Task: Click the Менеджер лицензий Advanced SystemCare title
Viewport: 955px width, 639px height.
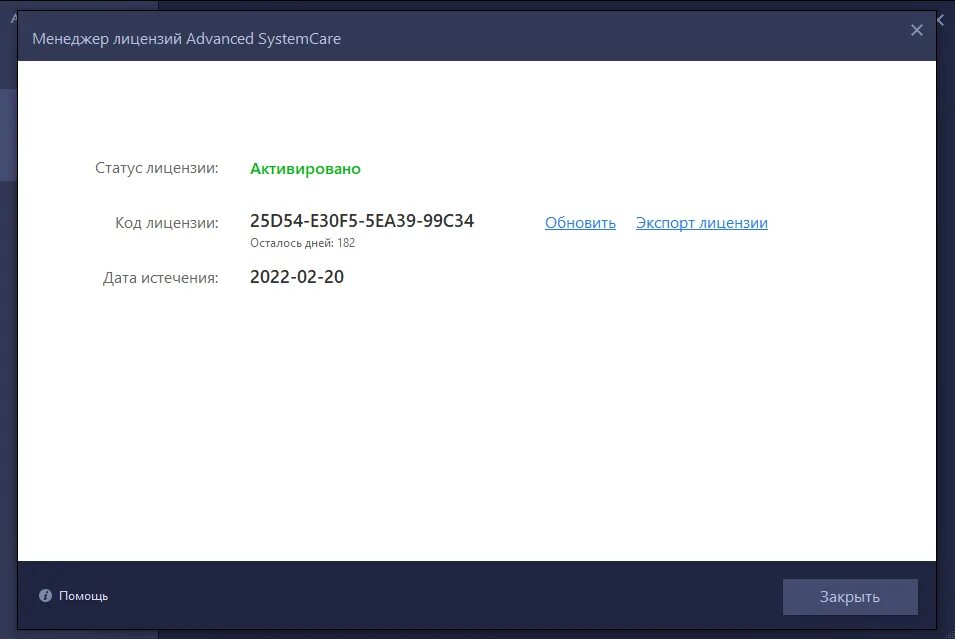Action: click(x=186, y=38)
